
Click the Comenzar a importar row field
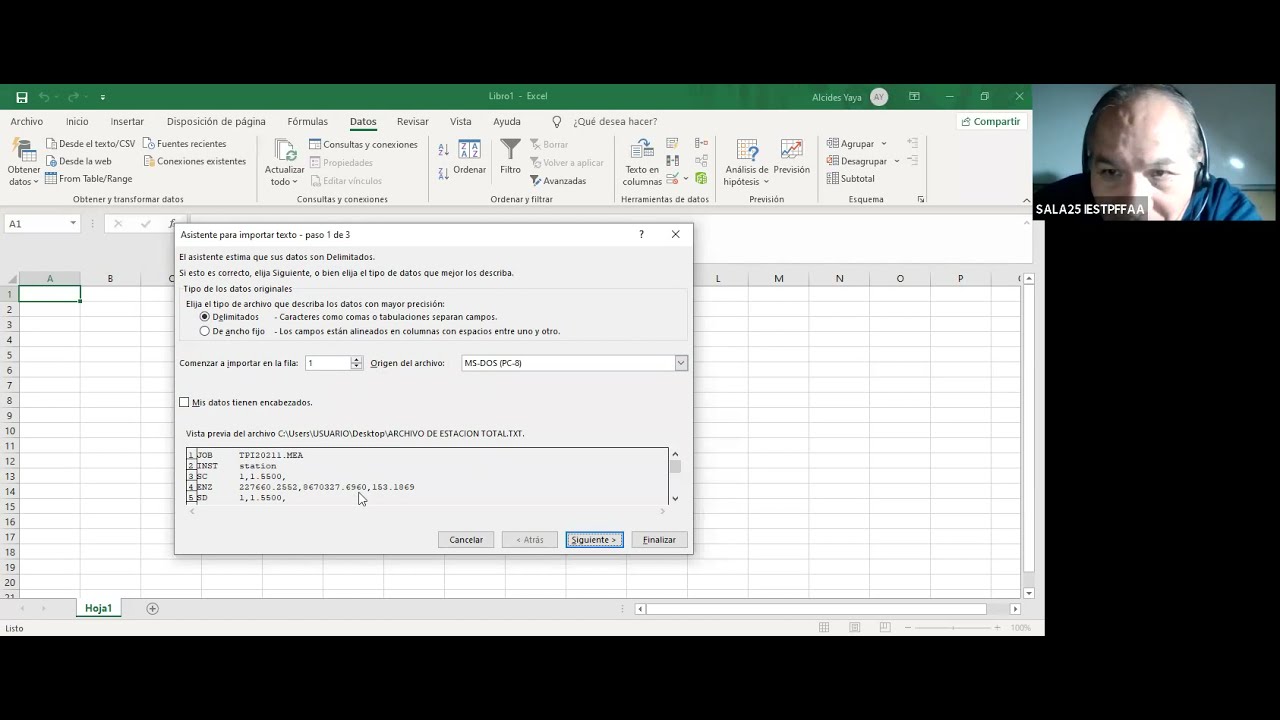327,363
